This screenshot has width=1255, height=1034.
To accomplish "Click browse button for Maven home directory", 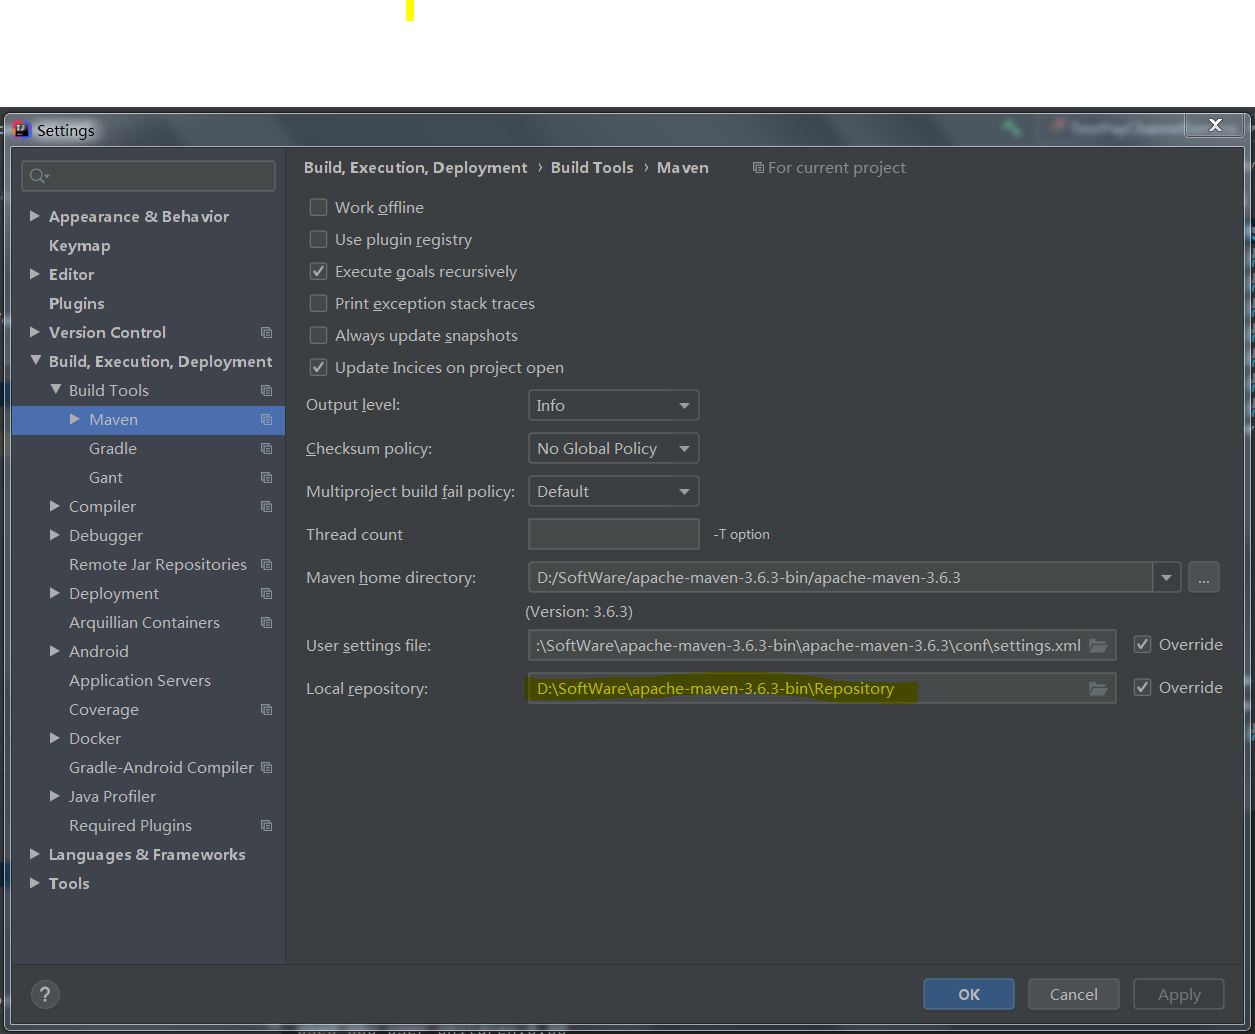I will click(x=1204, y=578).
